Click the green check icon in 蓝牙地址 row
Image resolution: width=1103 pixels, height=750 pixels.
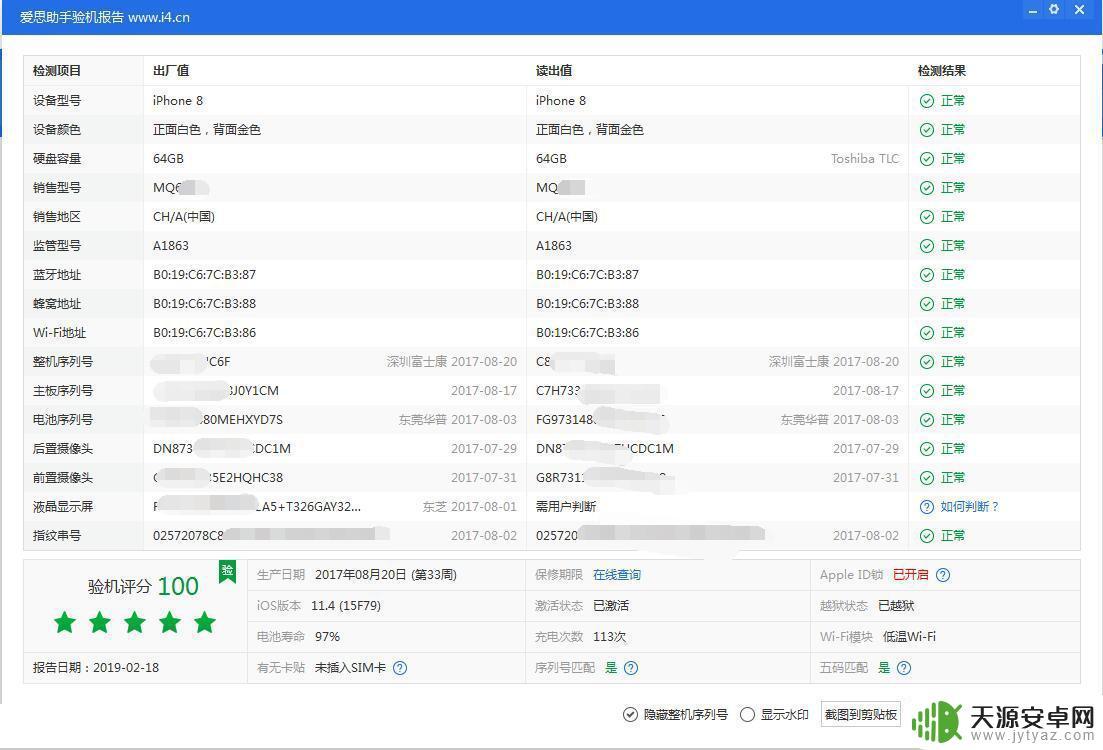point(926,274)
